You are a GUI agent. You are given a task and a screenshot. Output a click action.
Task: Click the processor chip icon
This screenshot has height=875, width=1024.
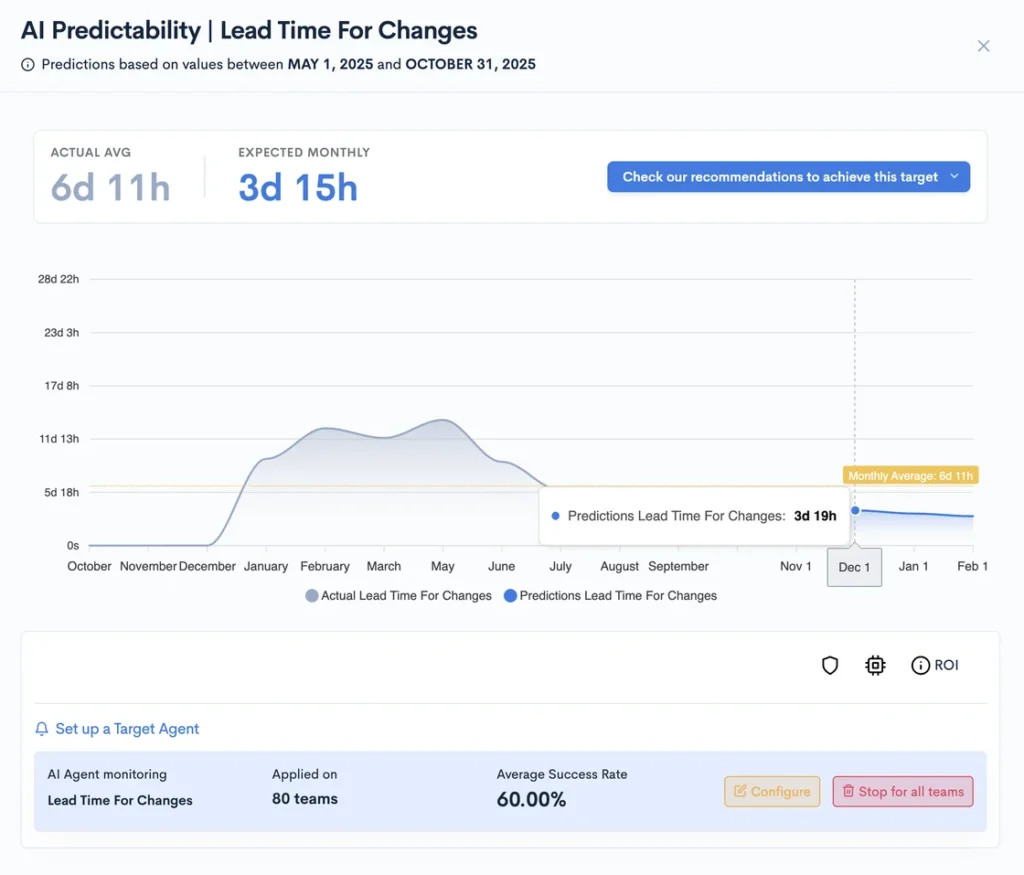pos(875,665)
